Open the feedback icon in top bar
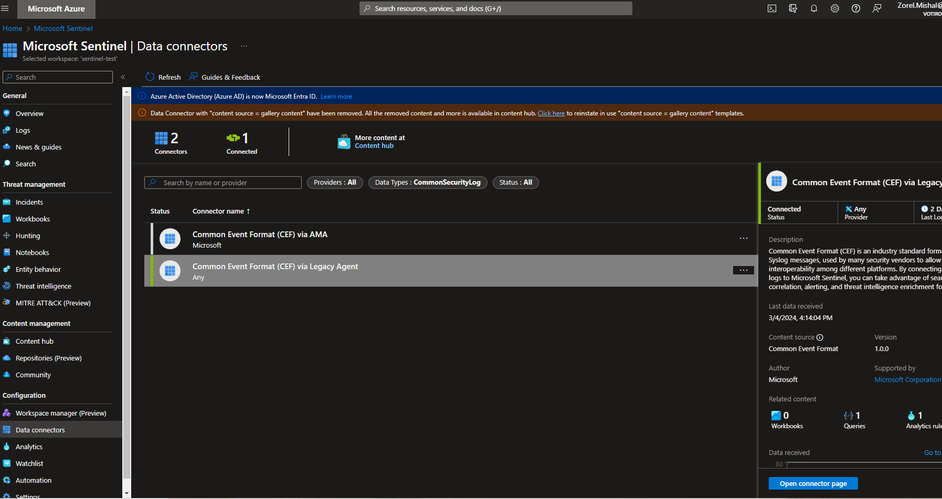The width and height of the screenshot is (942, 499). click(x=877, y=8)
